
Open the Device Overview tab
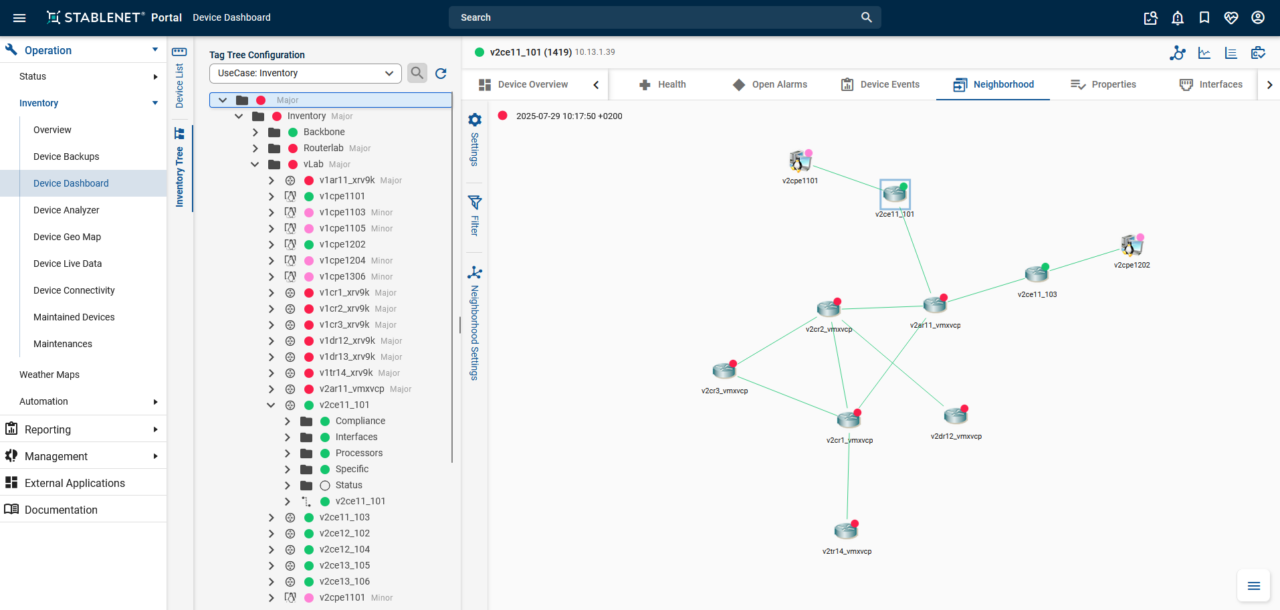[523, 85]
